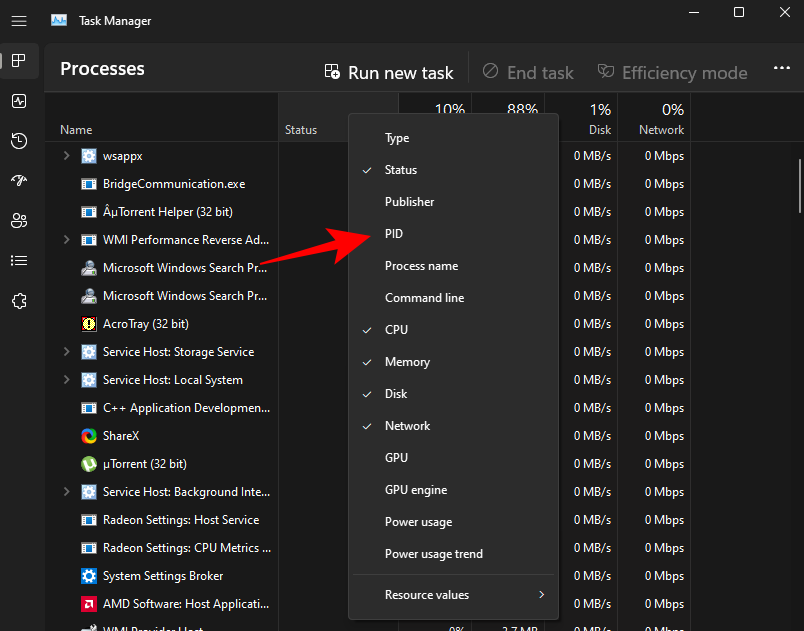
Task: Expand the Service Host: Local System entry
Action: coord(66,379)
